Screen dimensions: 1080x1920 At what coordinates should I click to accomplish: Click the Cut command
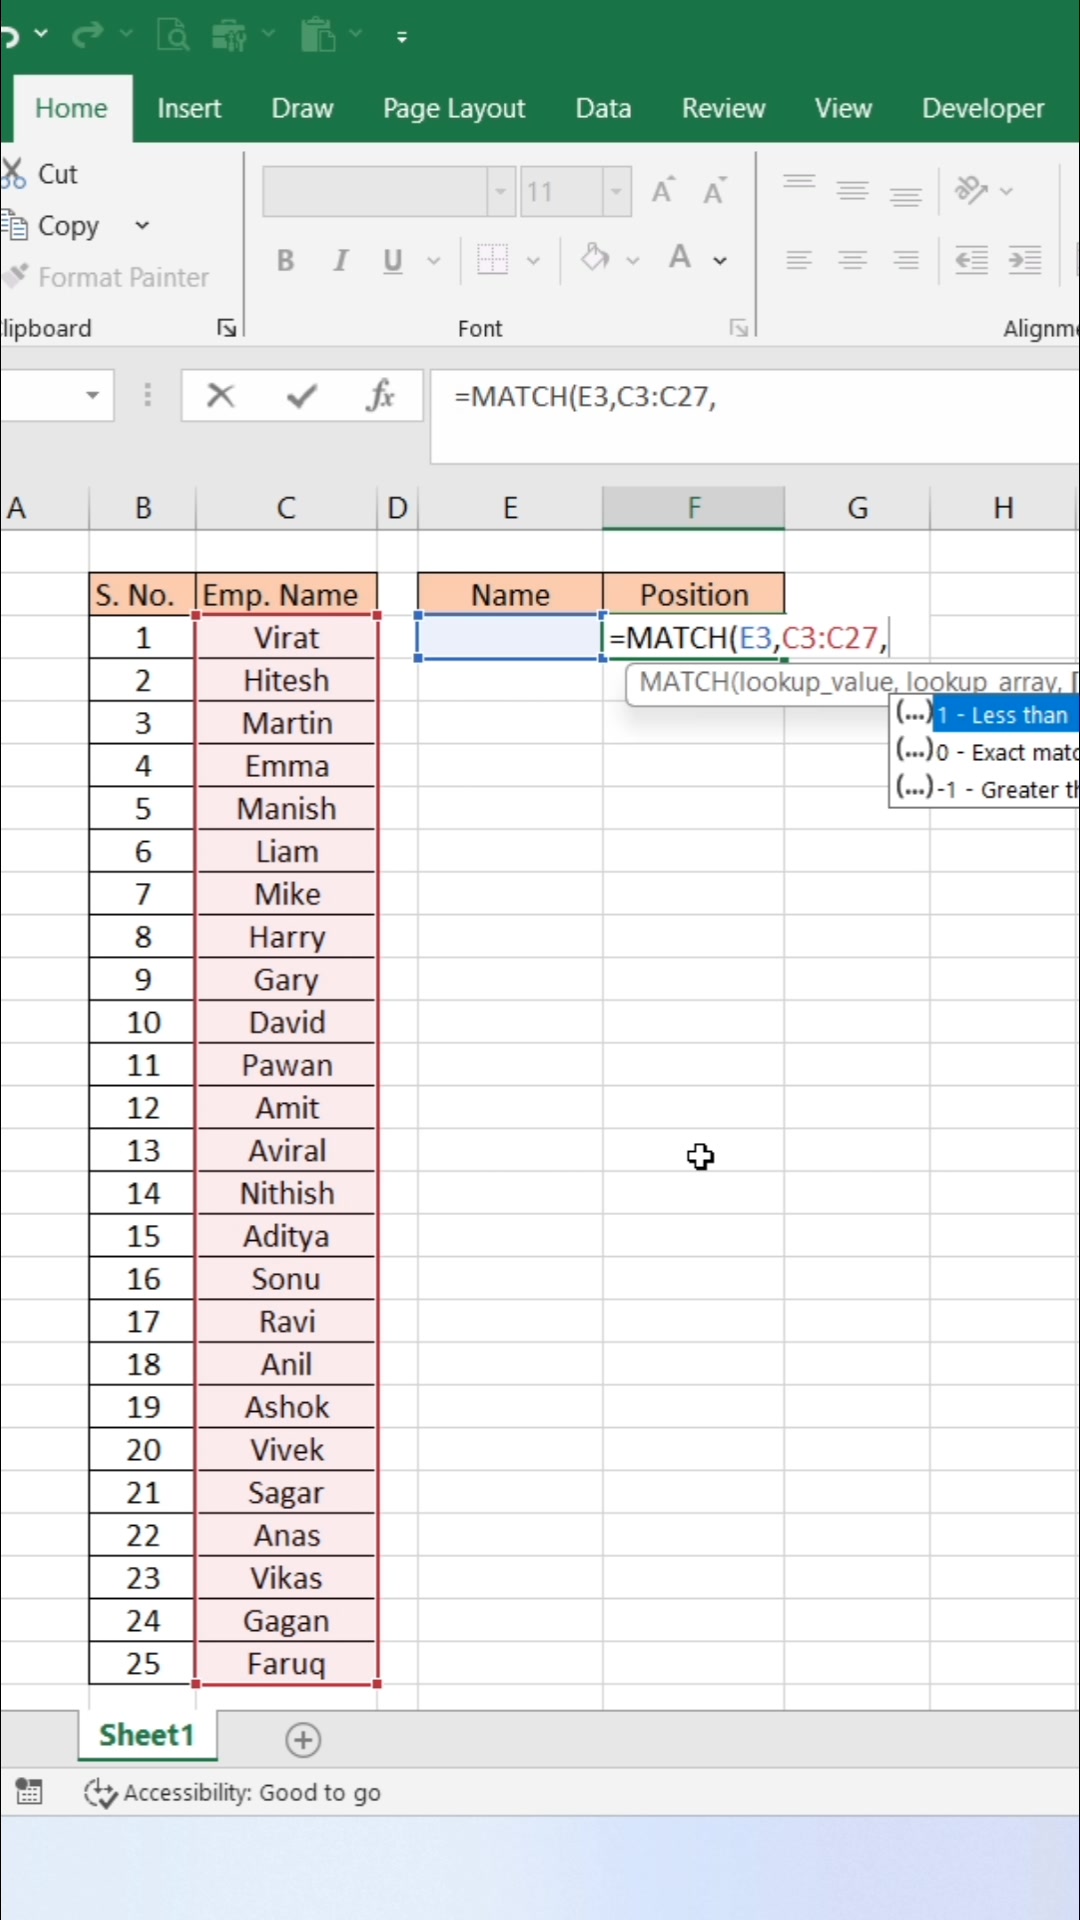pos(40,174)
